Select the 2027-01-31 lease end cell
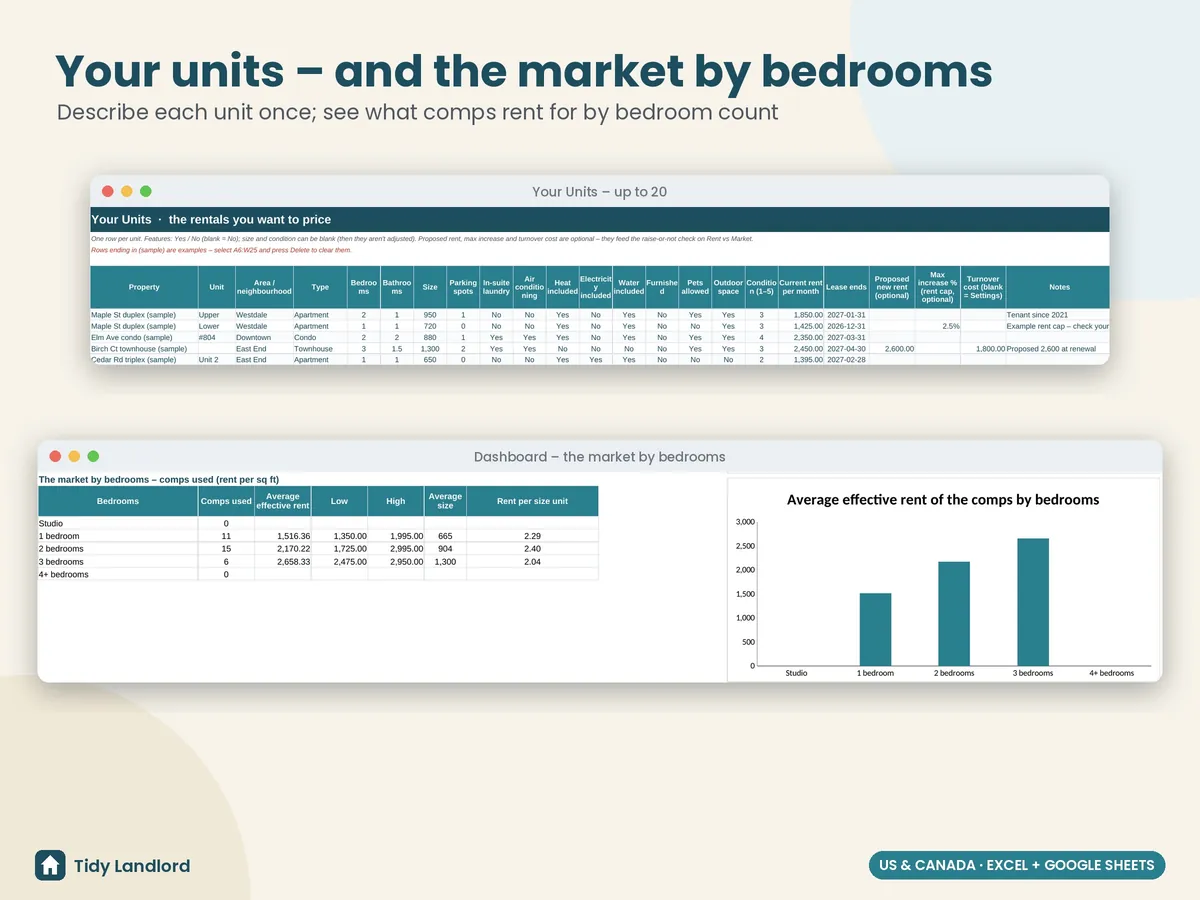The image size is (1200, 900). click(x=846, y=315)
